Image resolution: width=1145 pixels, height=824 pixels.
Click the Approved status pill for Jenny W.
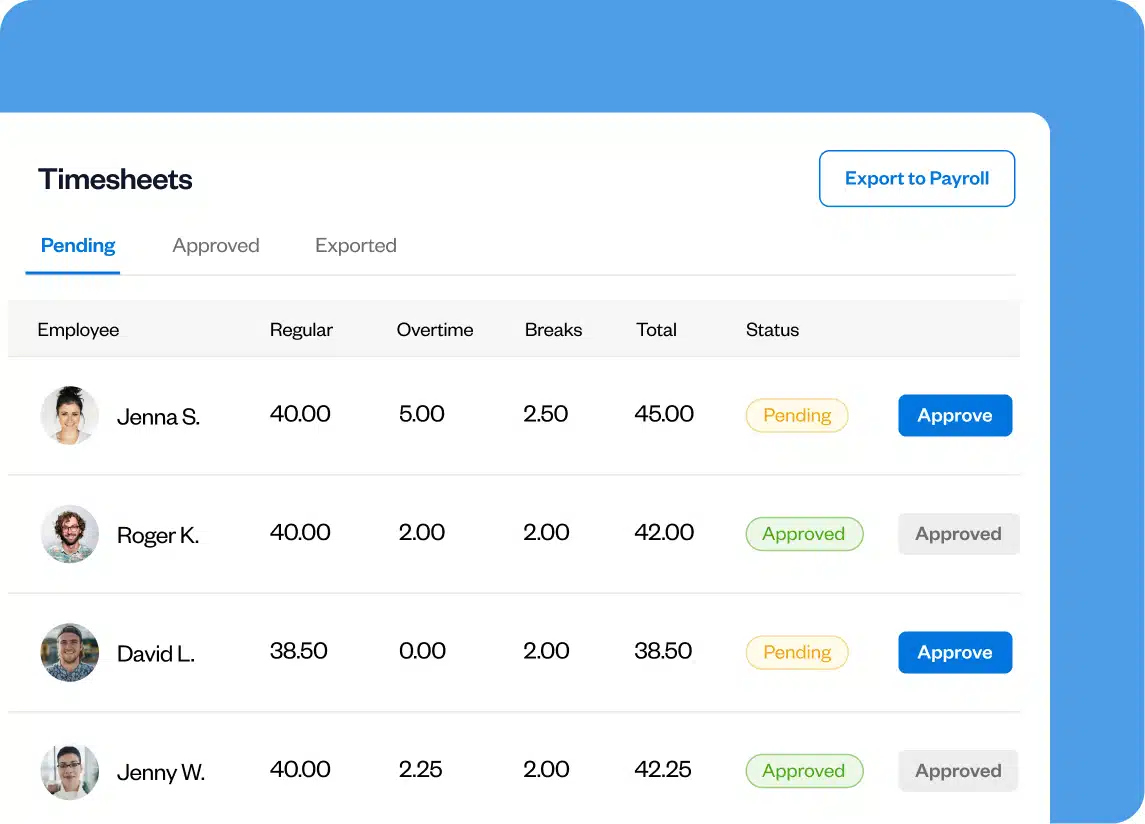pos(804,770)
